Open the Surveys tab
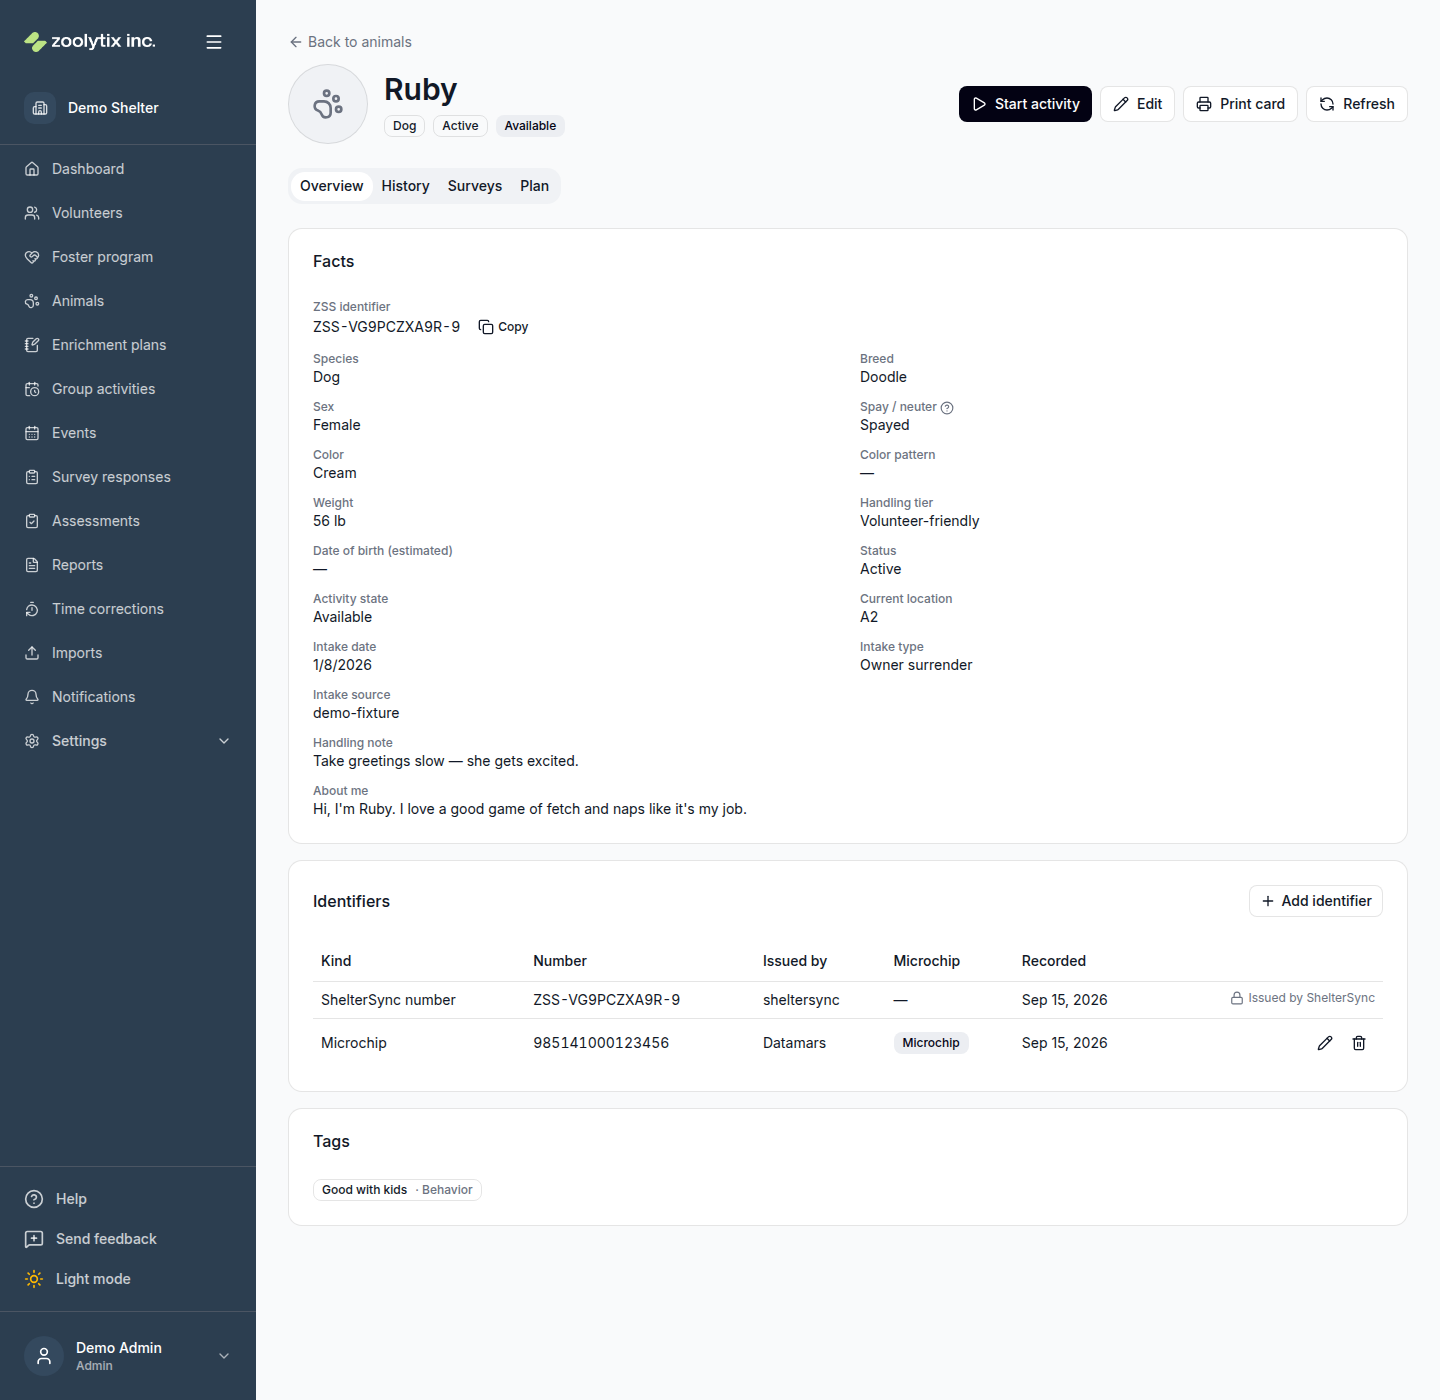This screenshot has width=1440, height=1400. coord(475,186)
